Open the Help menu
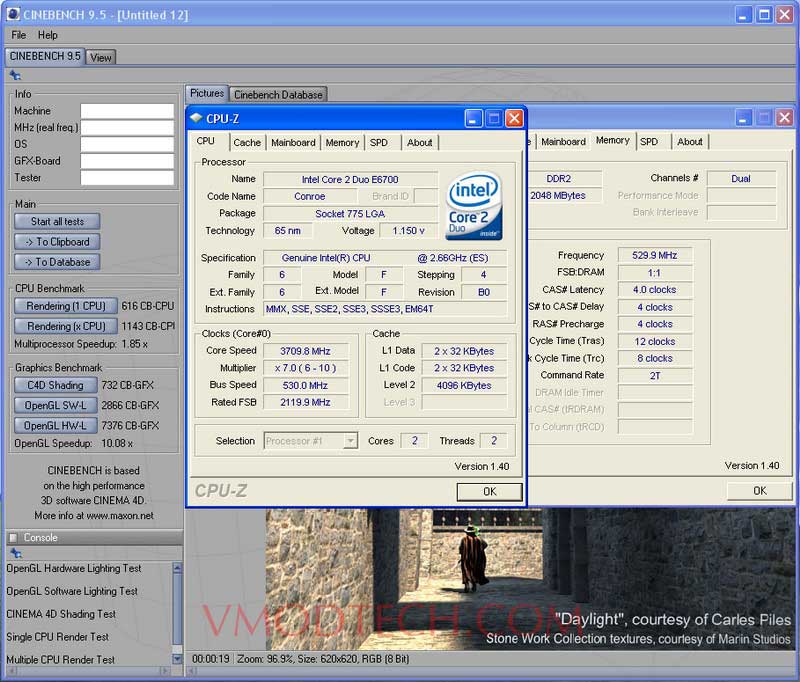 [x=47, y=35]
